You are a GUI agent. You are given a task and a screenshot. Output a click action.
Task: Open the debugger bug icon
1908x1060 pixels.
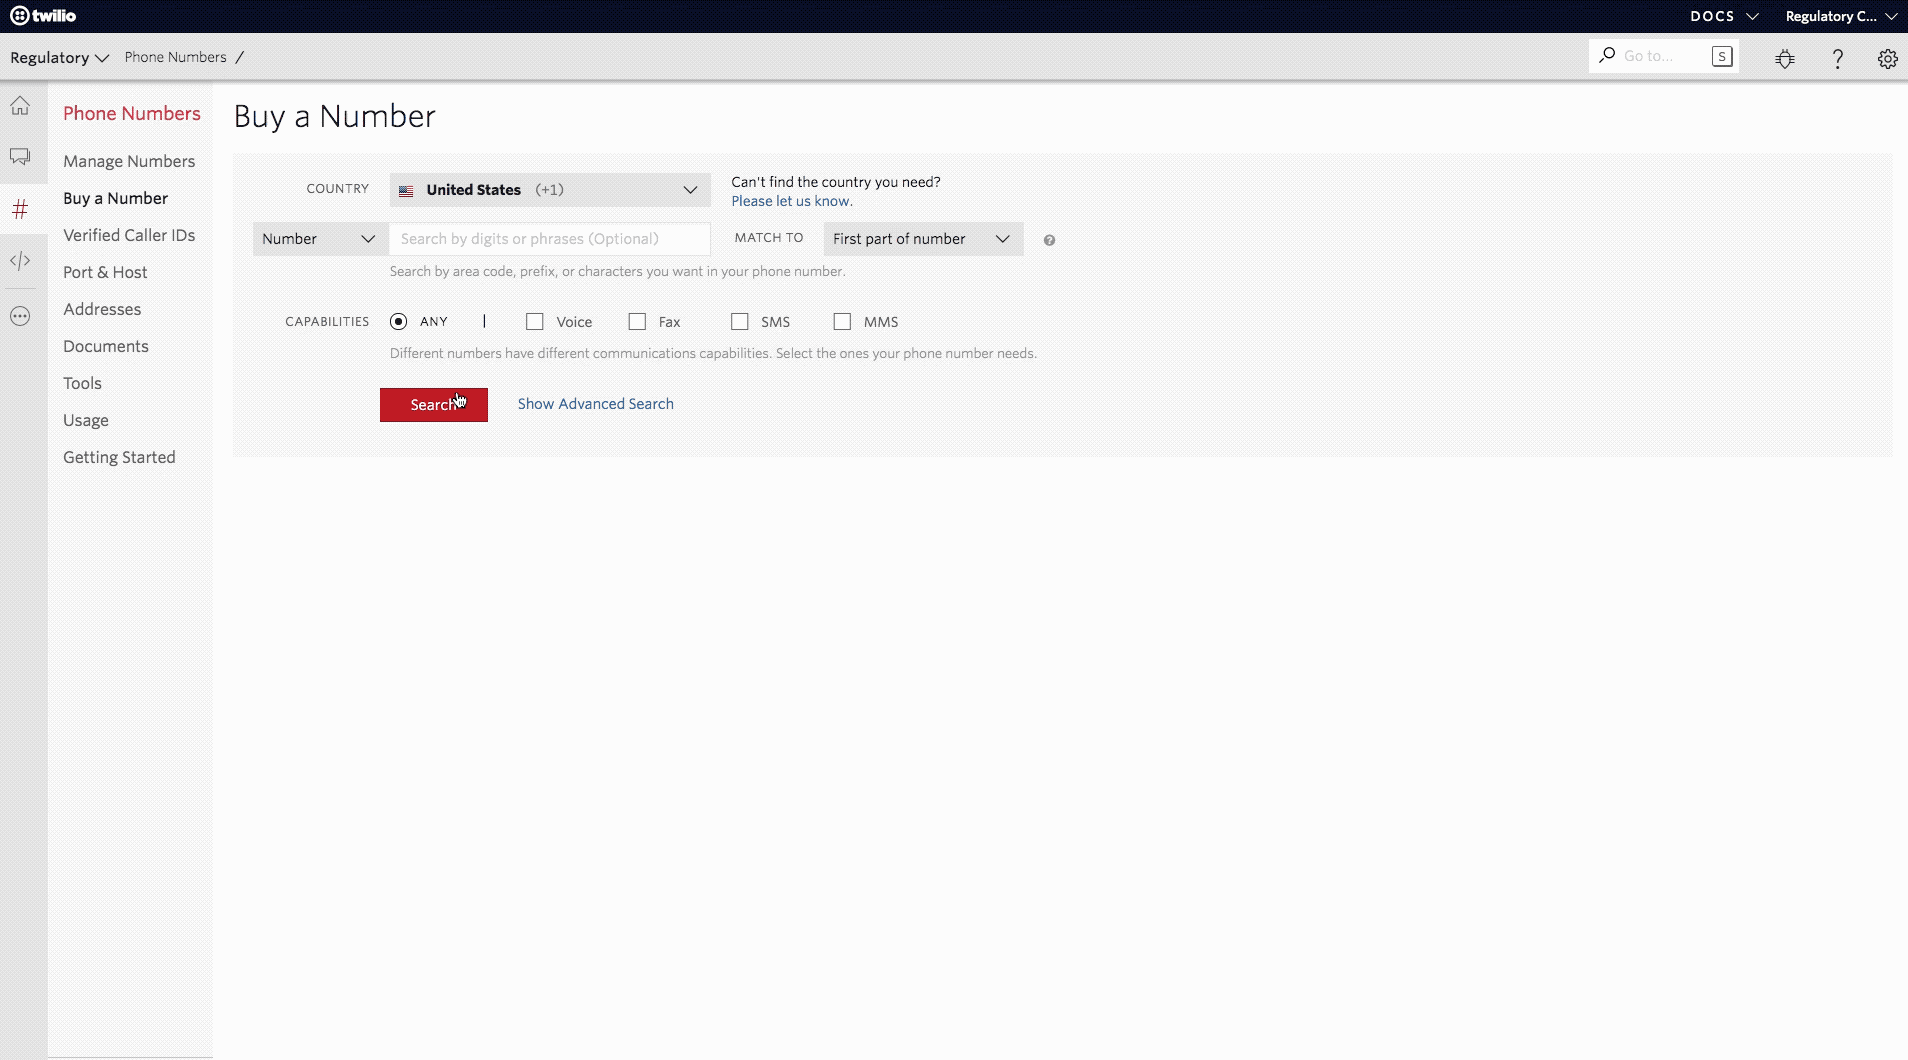(x=1785, y=59)
